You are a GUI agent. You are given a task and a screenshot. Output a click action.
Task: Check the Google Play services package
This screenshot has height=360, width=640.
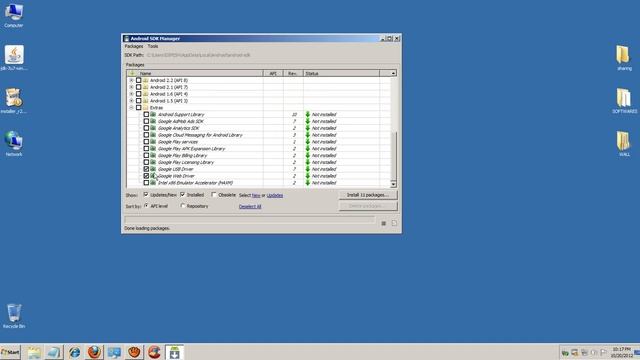[146, 142]
